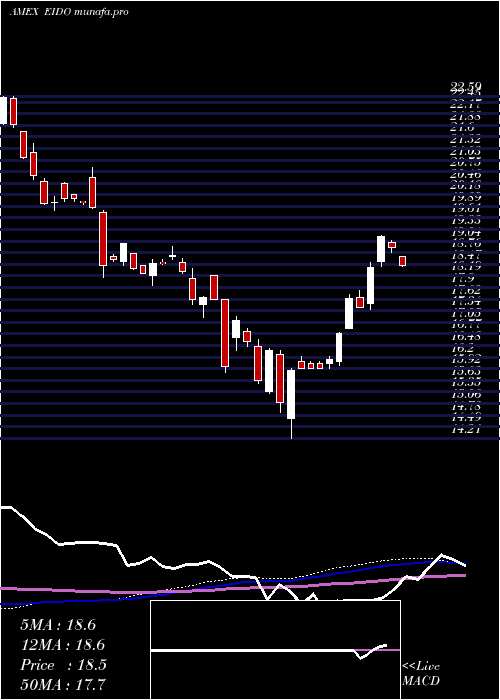Screen dimensions: 500x700
Task: Click the '50MA : 17.7' value
Action: [63, 684]
